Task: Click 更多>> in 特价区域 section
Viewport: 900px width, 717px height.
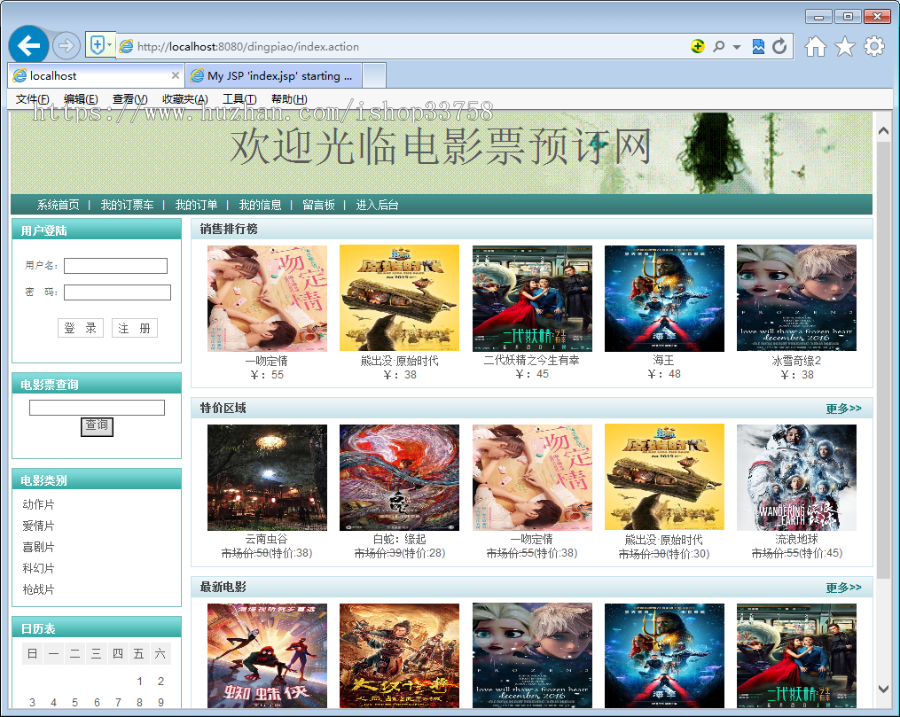Action: [x=843, y=409]
